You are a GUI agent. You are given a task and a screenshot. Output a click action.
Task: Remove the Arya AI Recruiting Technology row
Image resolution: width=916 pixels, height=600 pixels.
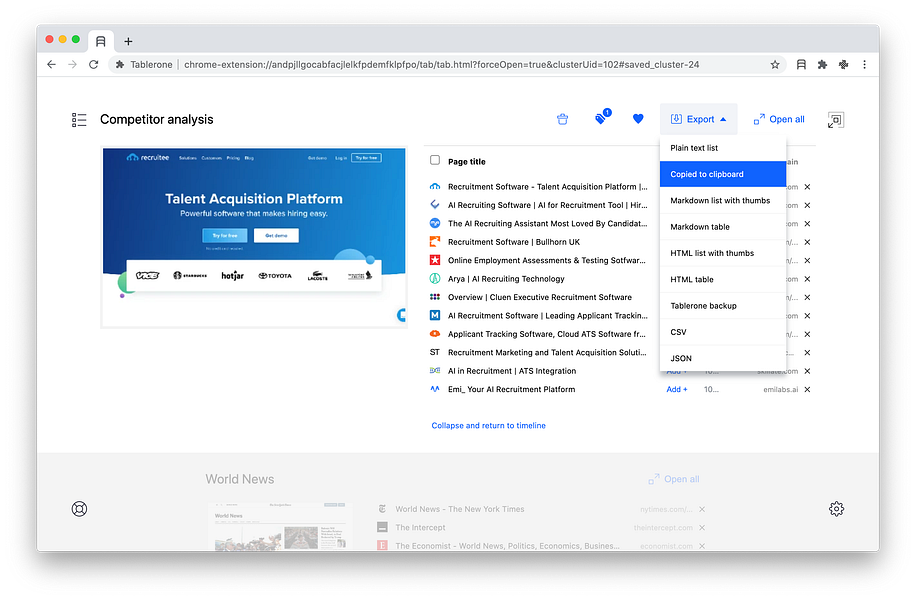tap(807, 279)
